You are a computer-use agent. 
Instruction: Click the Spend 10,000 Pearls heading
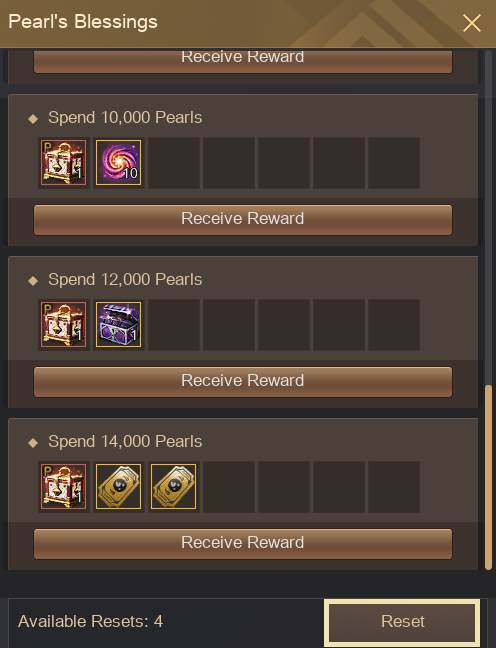pyautogui.click(x=125, y=117)
